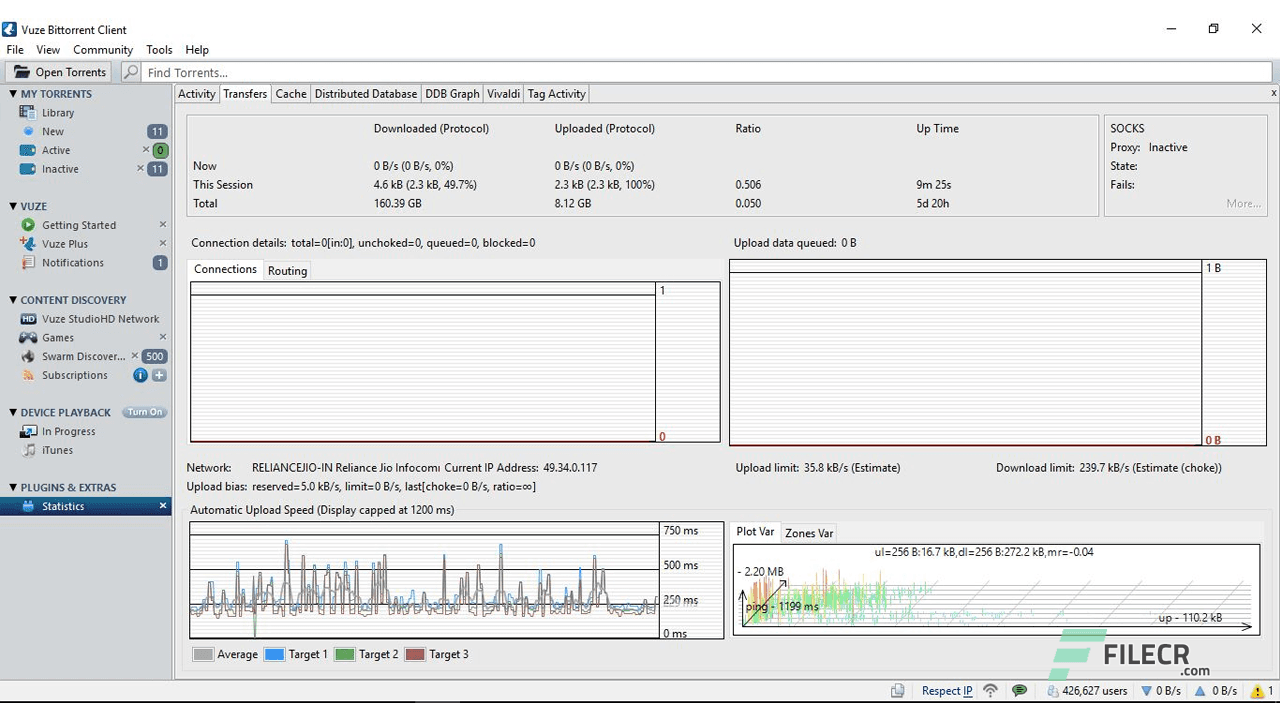The image size is (1280, 720).
Task: Open the Tools menu
Action: pos(159,49)
